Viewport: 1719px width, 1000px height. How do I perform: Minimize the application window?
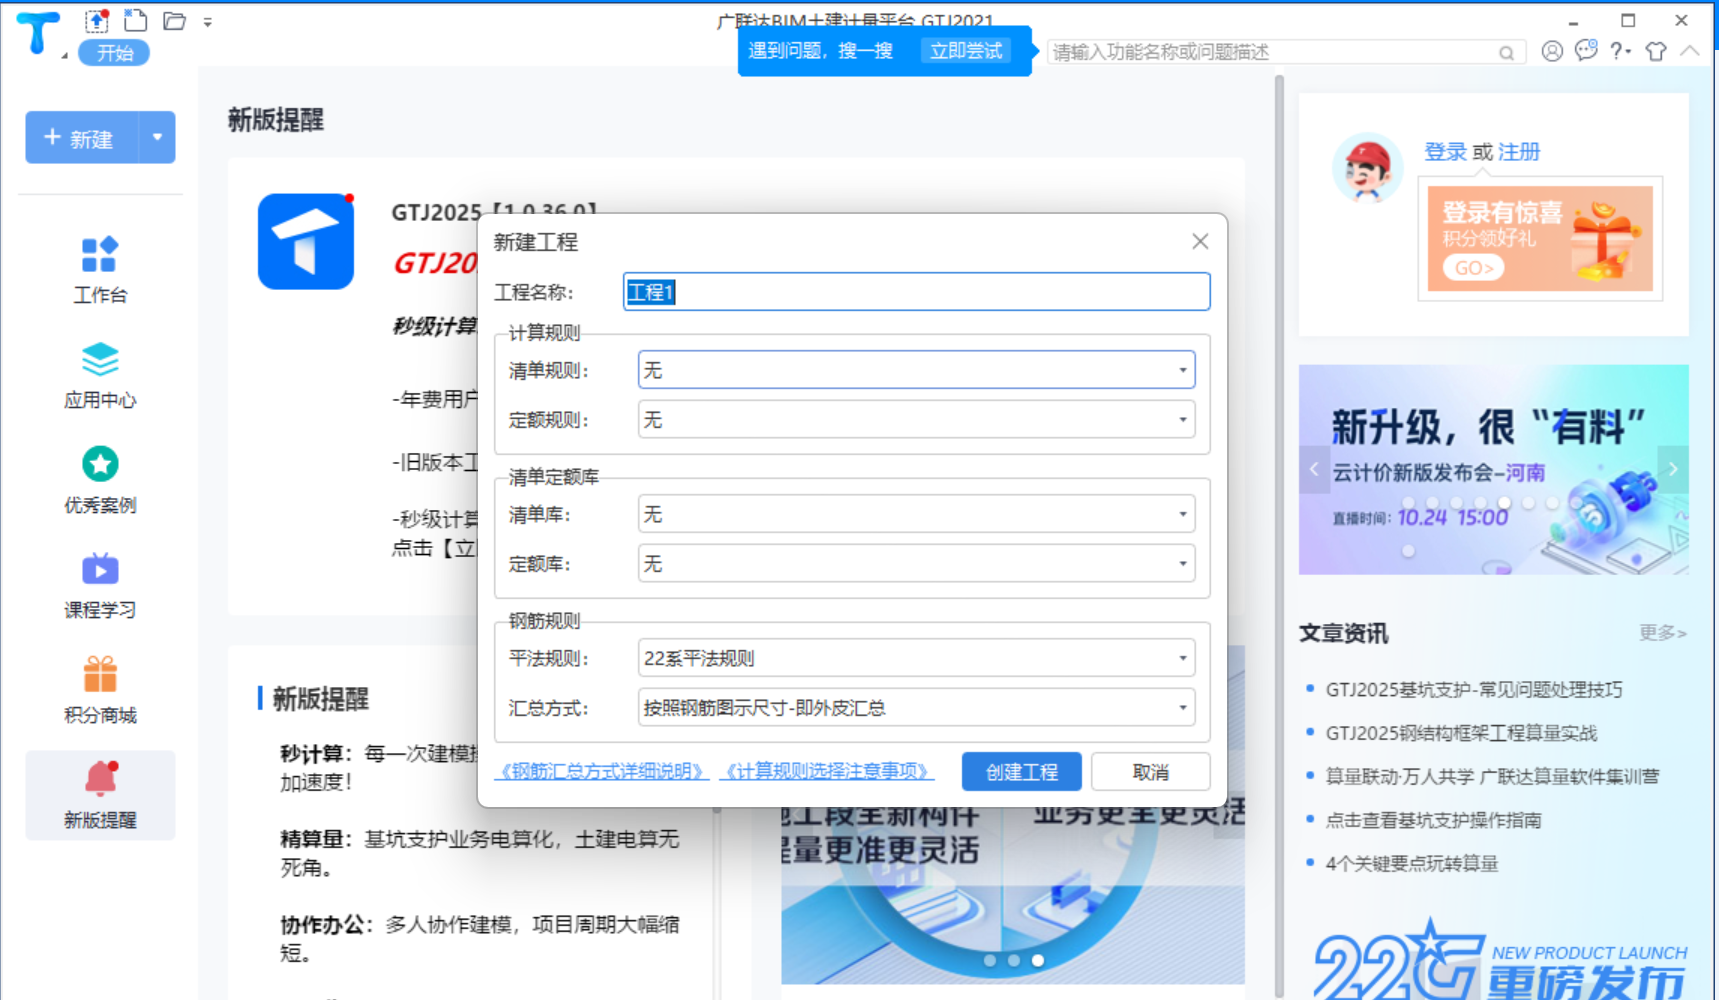point(1573,21)
